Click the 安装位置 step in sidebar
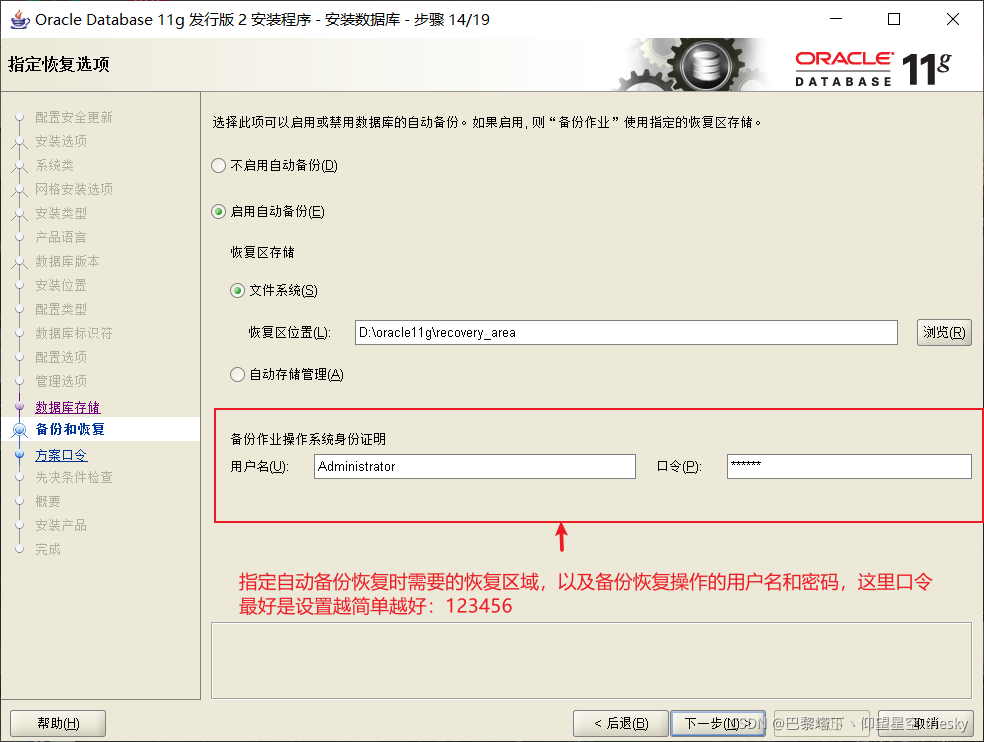Screen dimensions: 984x742 tap(61, 285)
